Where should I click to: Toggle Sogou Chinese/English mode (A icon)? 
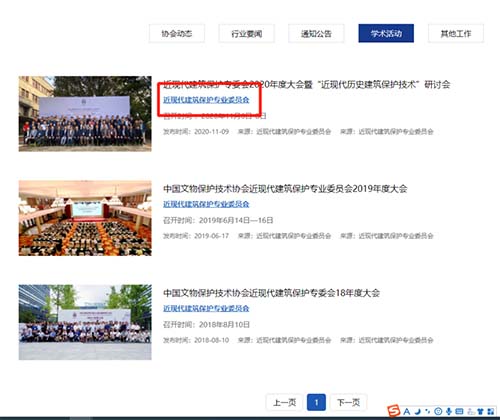tap(407, 411)
